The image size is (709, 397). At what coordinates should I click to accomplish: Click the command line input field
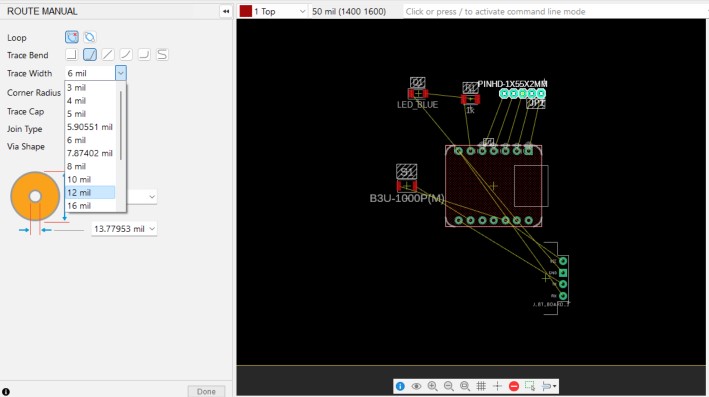[555, 11]
